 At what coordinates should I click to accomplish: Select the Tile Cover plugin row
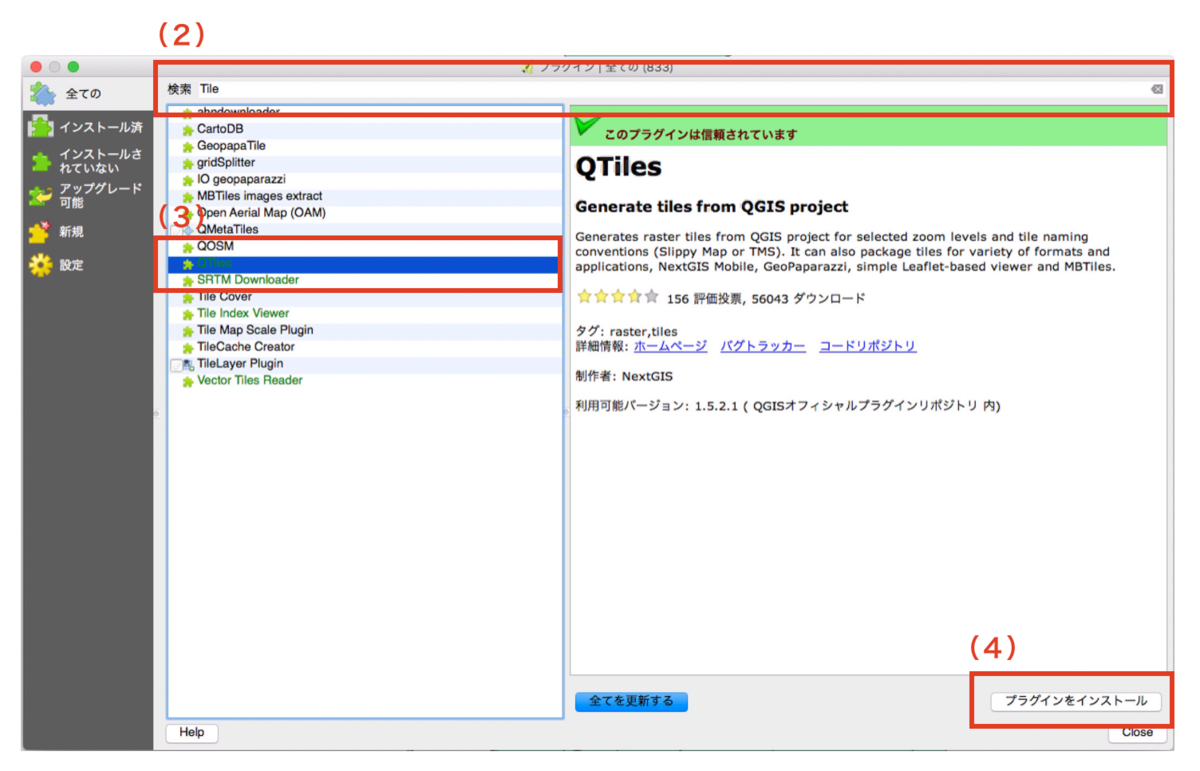[365, 297]
